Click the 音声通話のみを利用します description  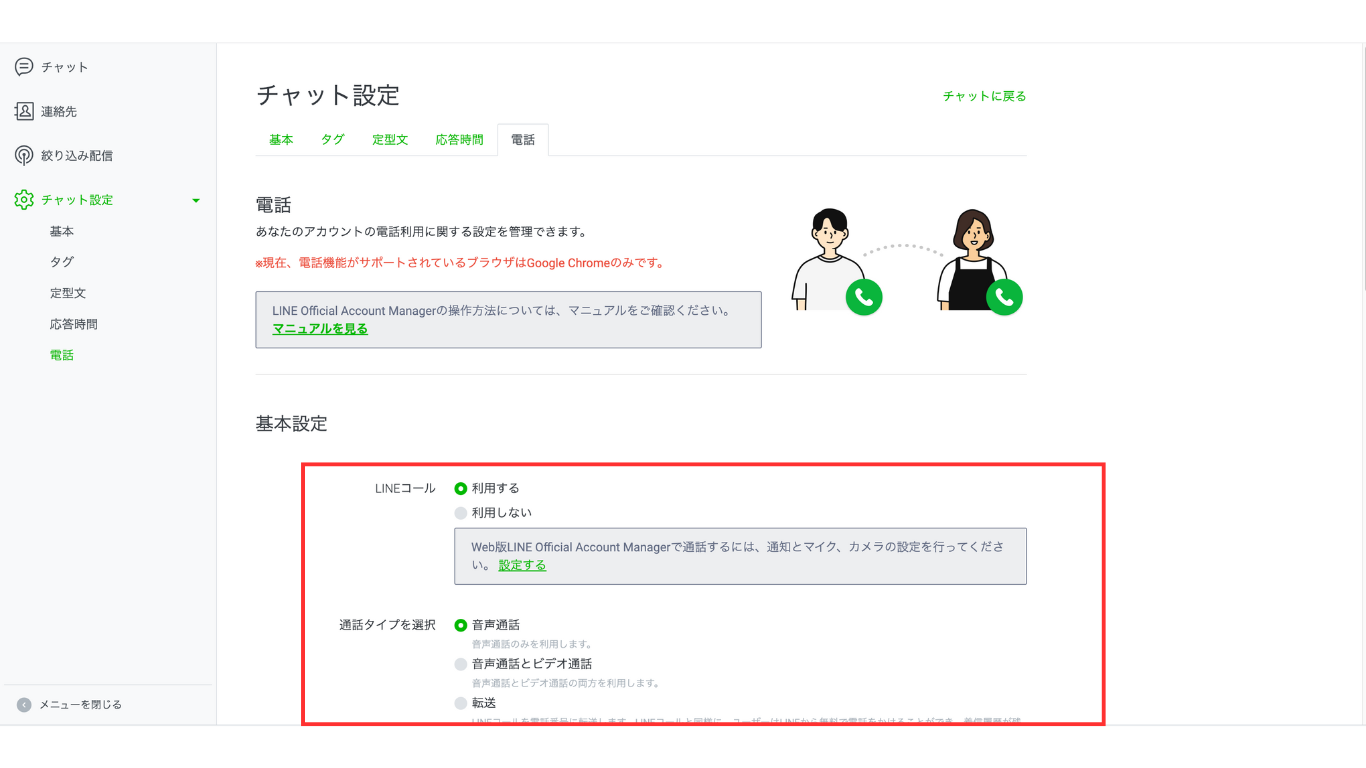532,645
